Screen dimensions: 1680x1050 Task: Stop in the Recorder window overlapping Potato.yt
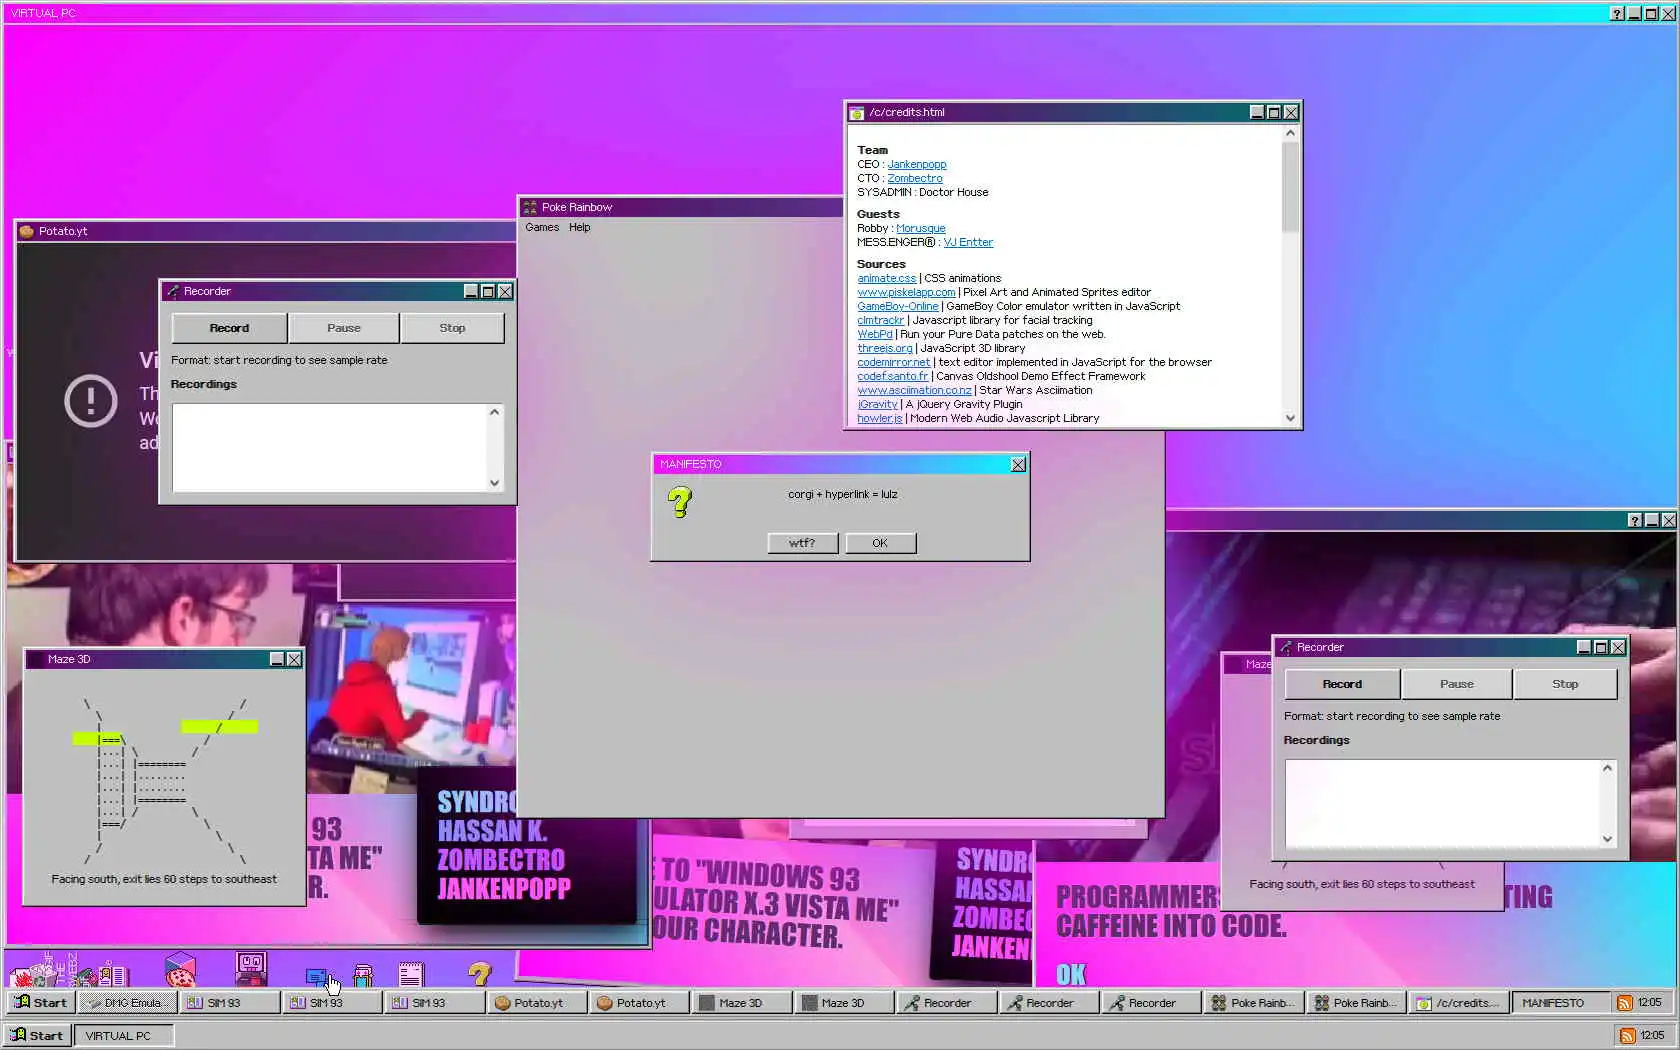coord(452,328)
